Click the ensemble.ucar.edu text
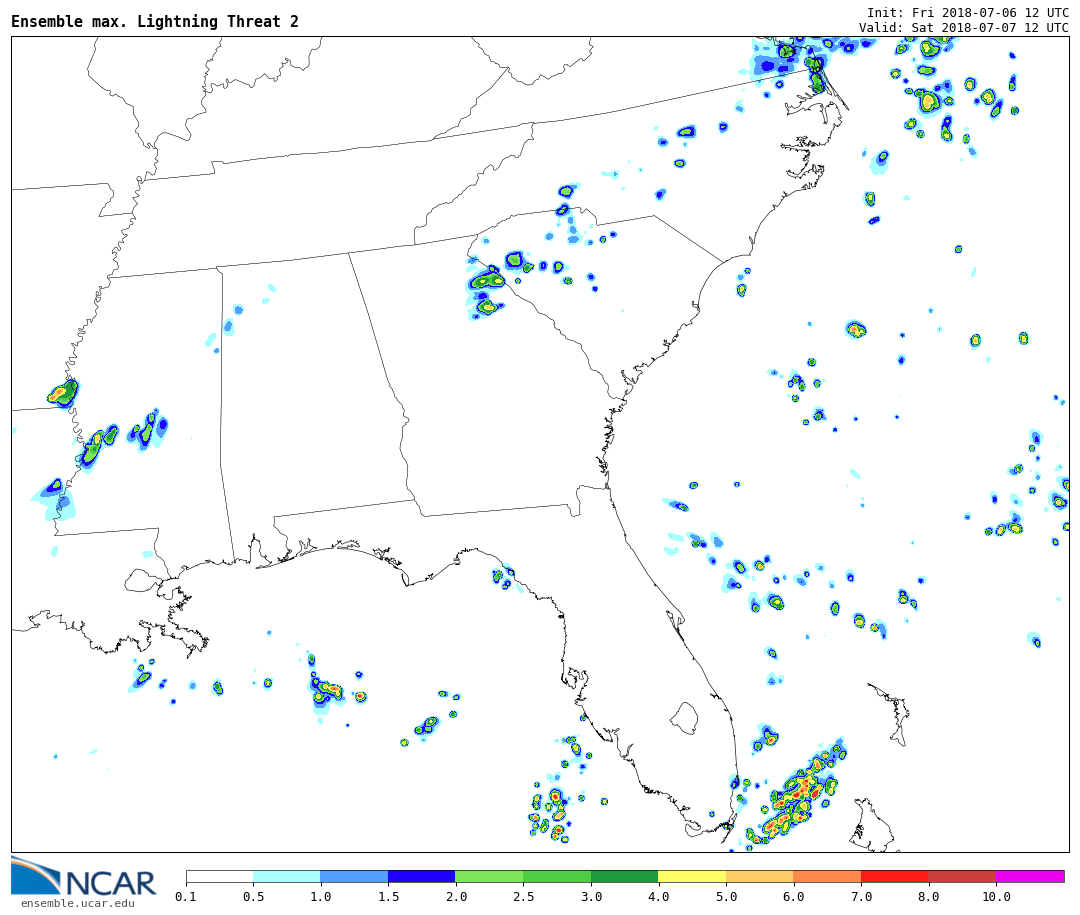1080x915 pixels. click(78, 903)
